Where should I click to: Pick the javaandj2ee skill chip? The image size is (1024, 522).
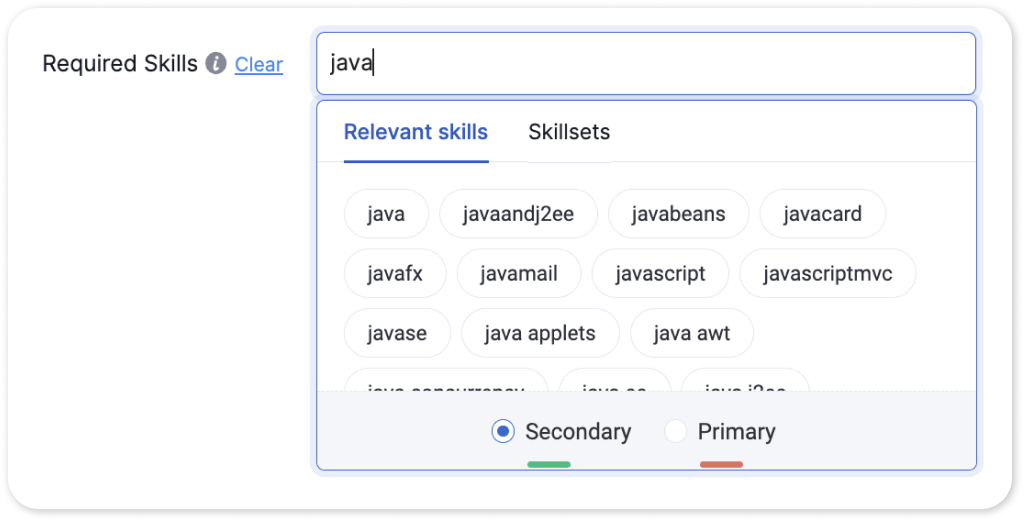tap(518, 214)
